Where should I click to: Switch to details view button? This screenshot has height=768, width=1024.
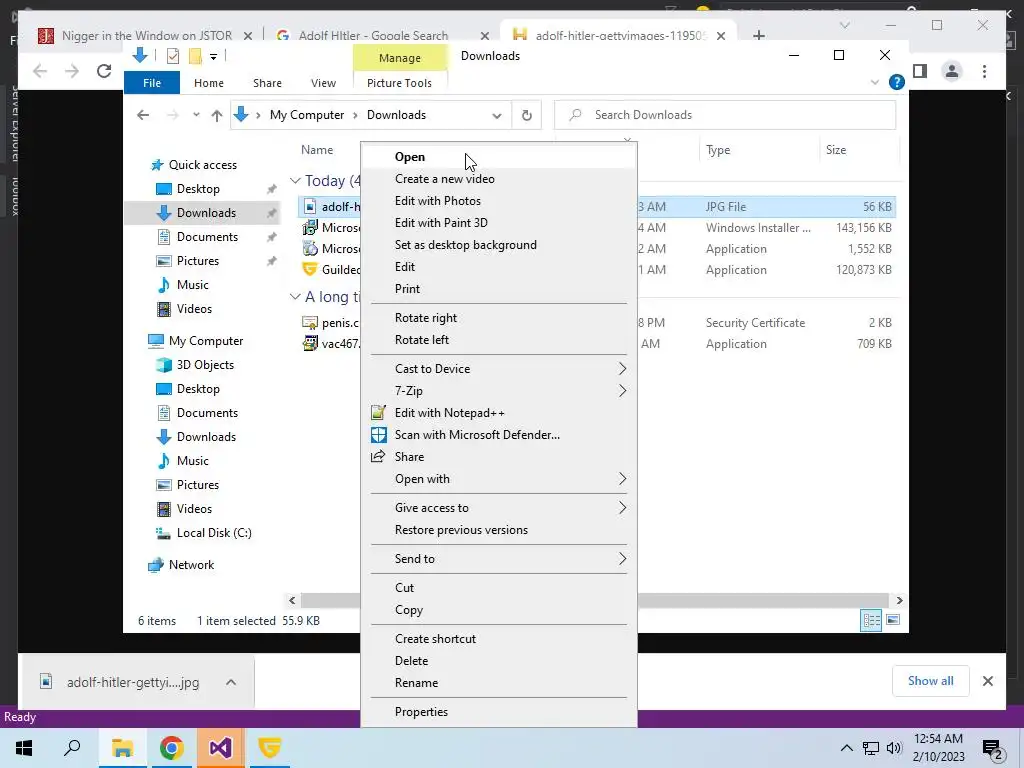[x=871, y=620]
